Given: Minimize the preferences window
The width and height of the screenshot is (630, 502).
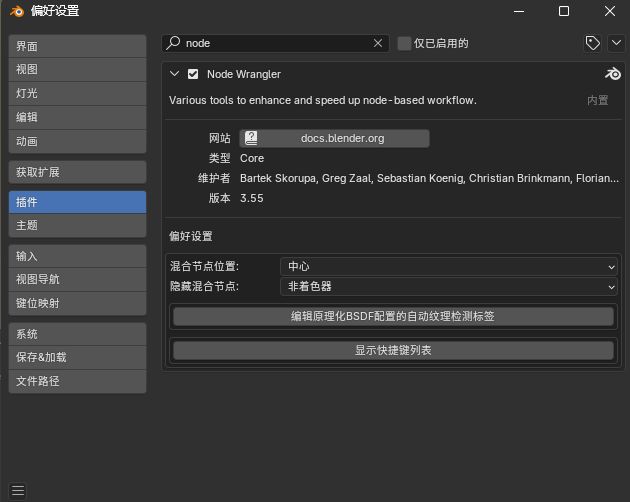Looking at the screenshot, I should click(x=519, y=11).
